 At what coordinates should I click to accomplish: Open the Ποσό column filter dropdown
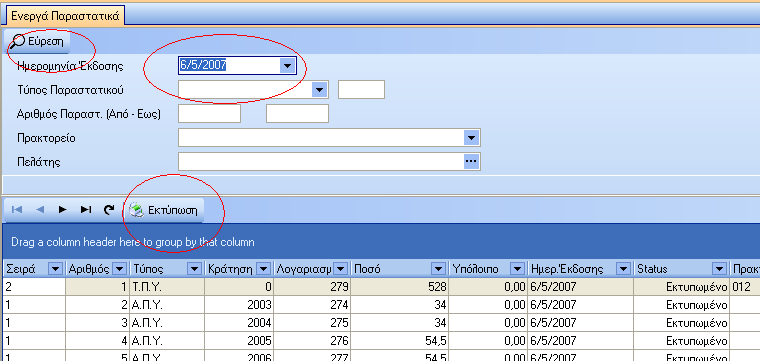(x=439, y=269)
